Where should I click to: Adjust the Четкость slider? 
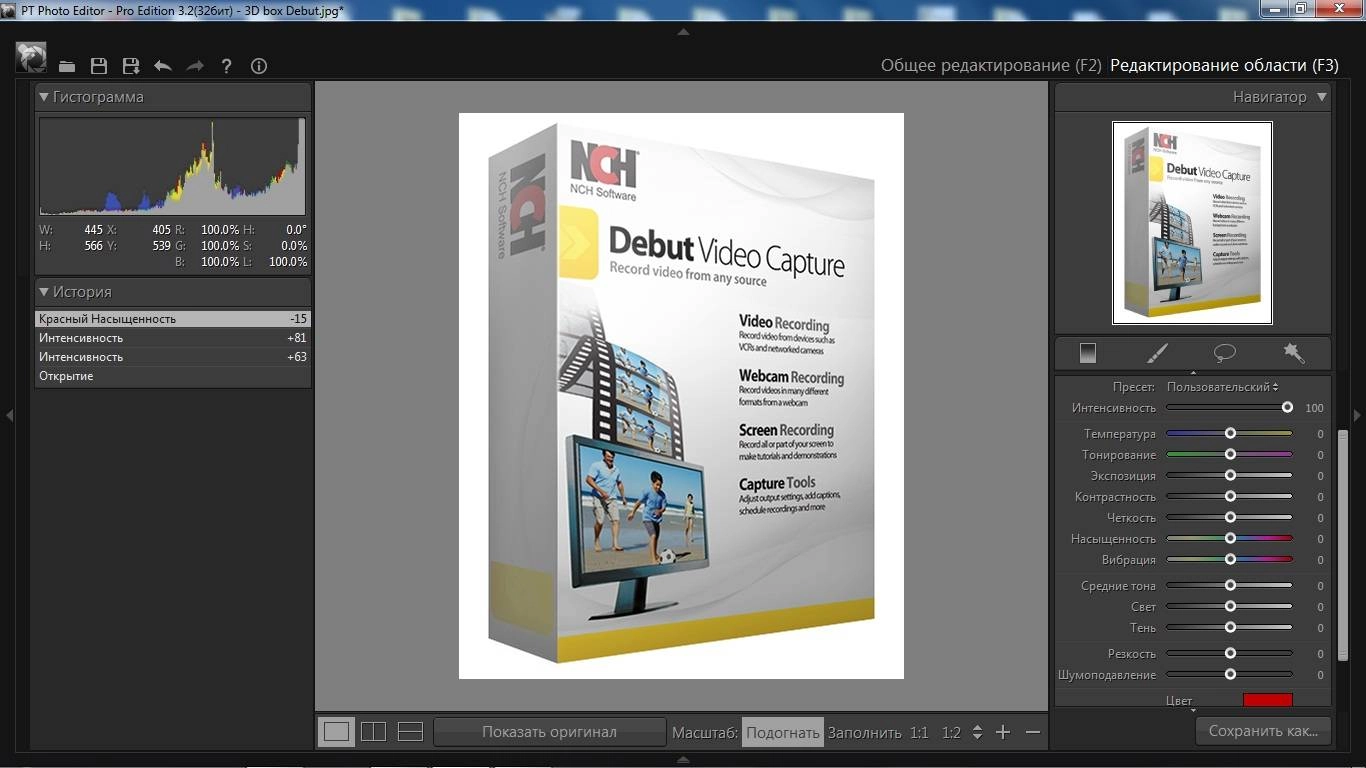click(x=1229, y=518)
